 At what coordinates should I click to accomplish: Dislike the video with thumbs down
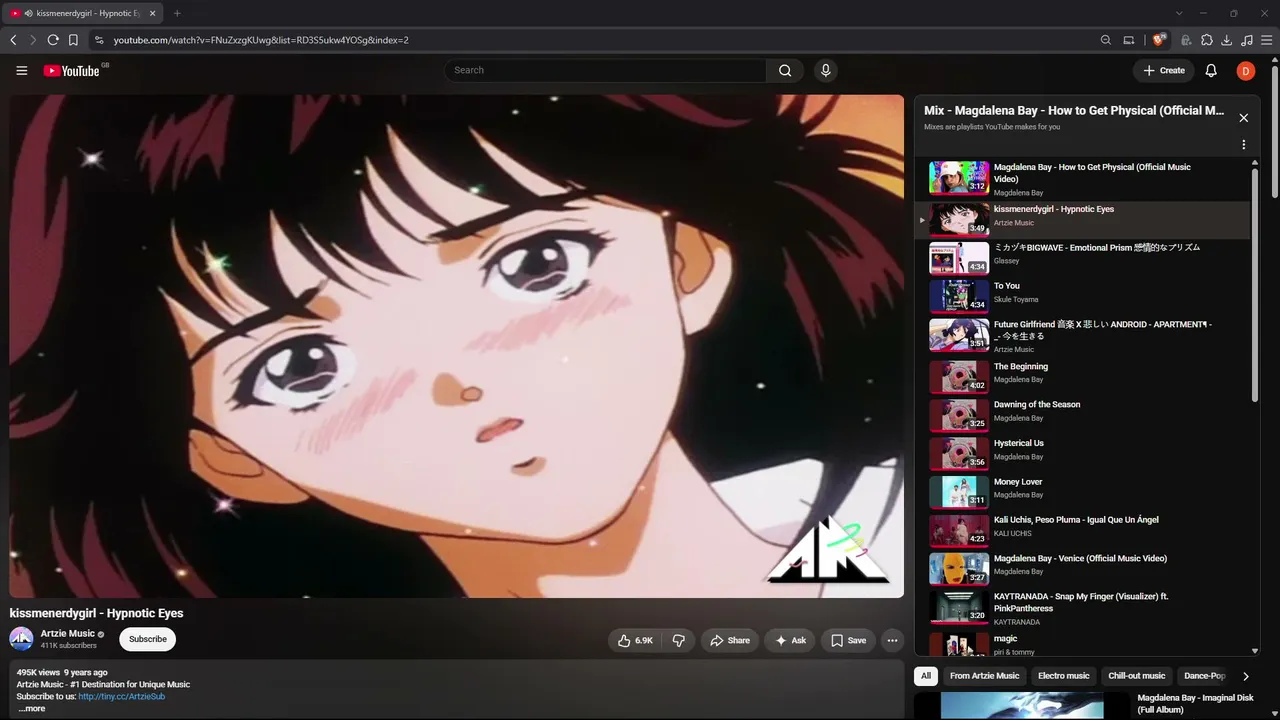click(678, 640)
